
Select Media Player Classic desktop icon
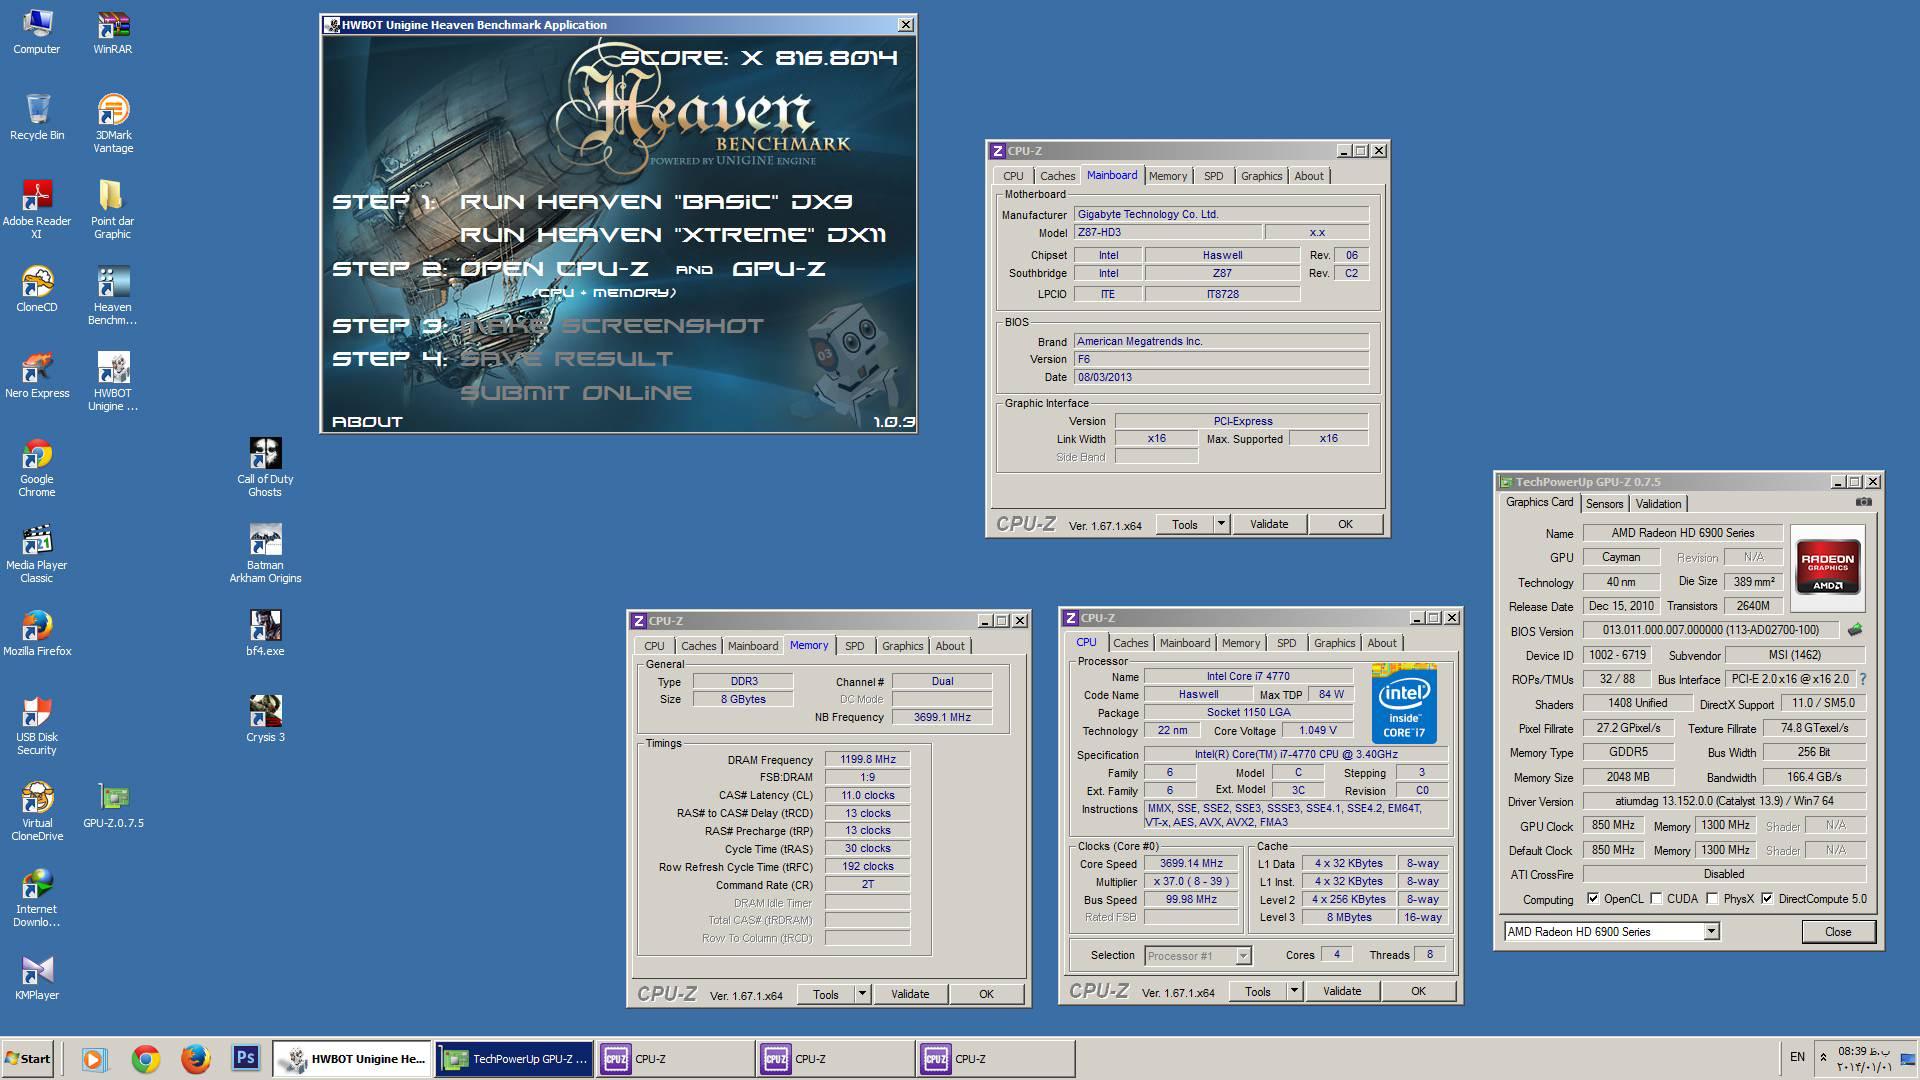click(x=37, y=553)
